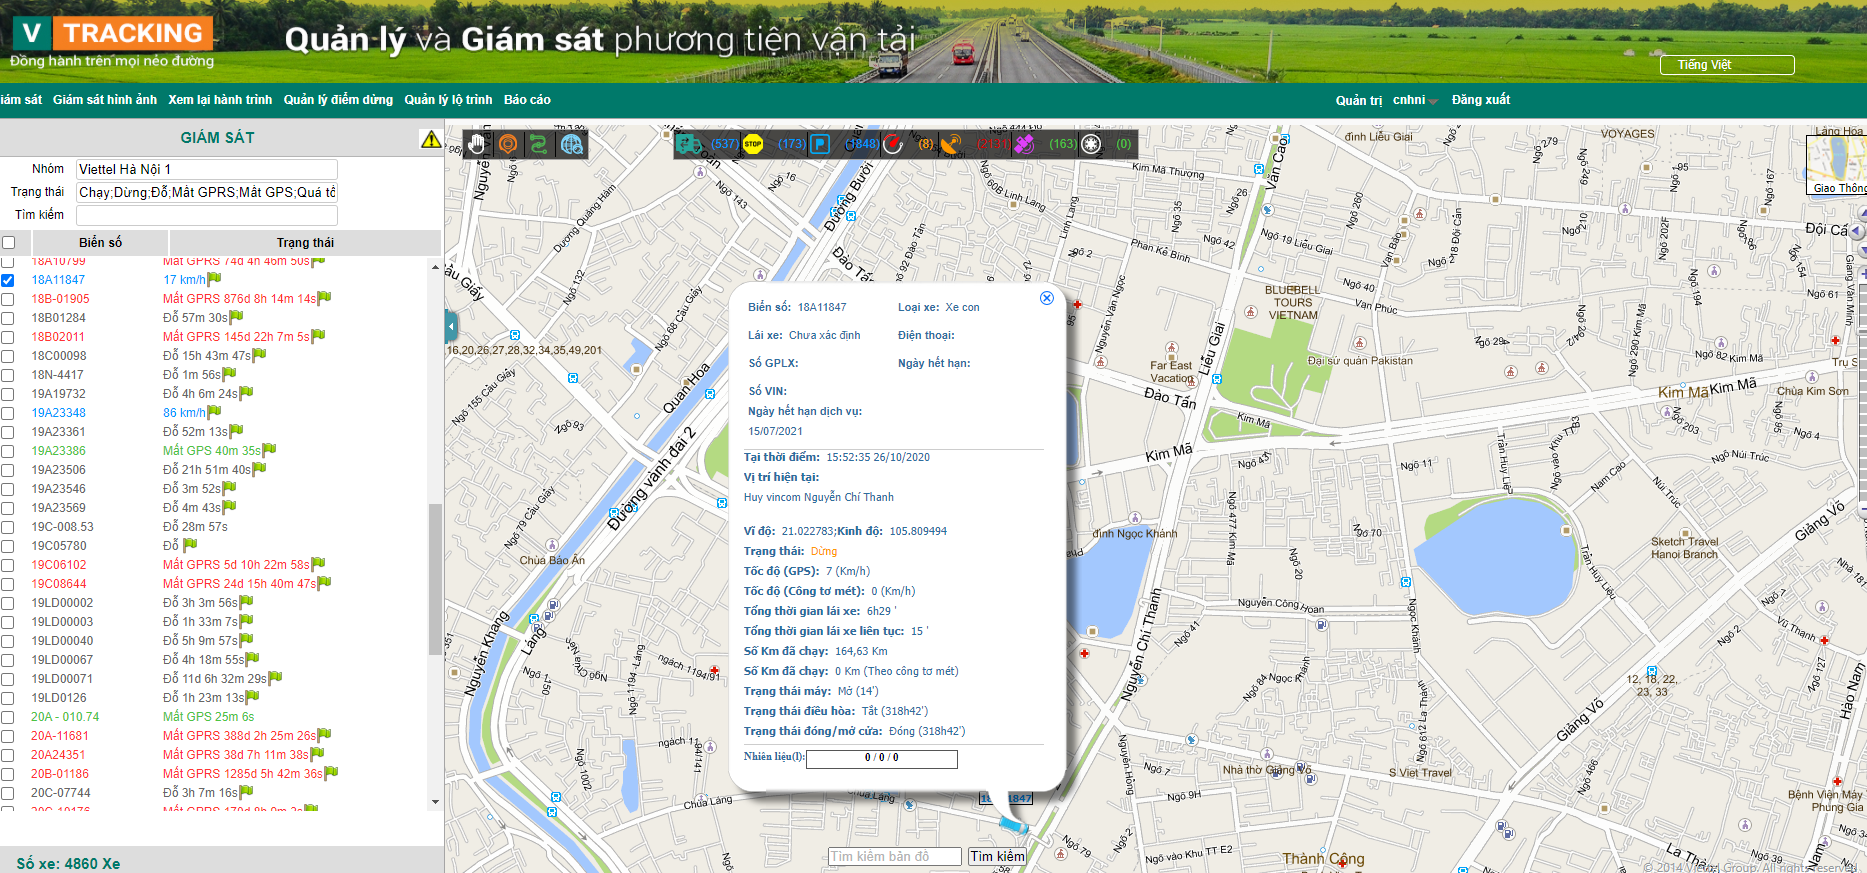Uncheck the 18A11847 vehicle checkbox
The width and height of the screenshot is (1867, 873).
8,280
